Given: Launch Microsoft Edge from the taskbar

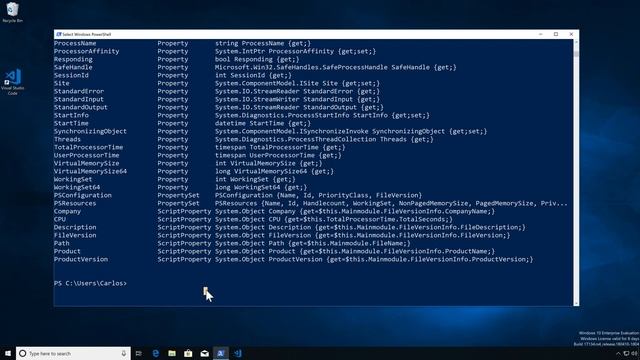Looking at the screenshot, I should (x=156, y=353).
